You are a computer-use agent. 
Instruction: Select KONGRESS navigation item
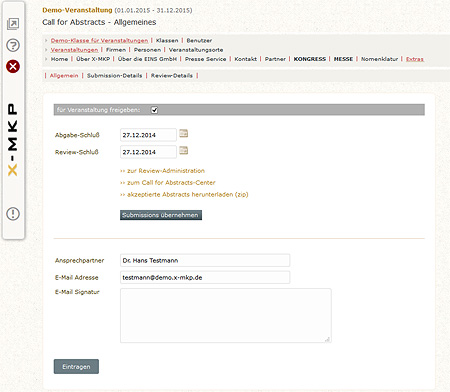pyautogui.click(x=310, y=59)
